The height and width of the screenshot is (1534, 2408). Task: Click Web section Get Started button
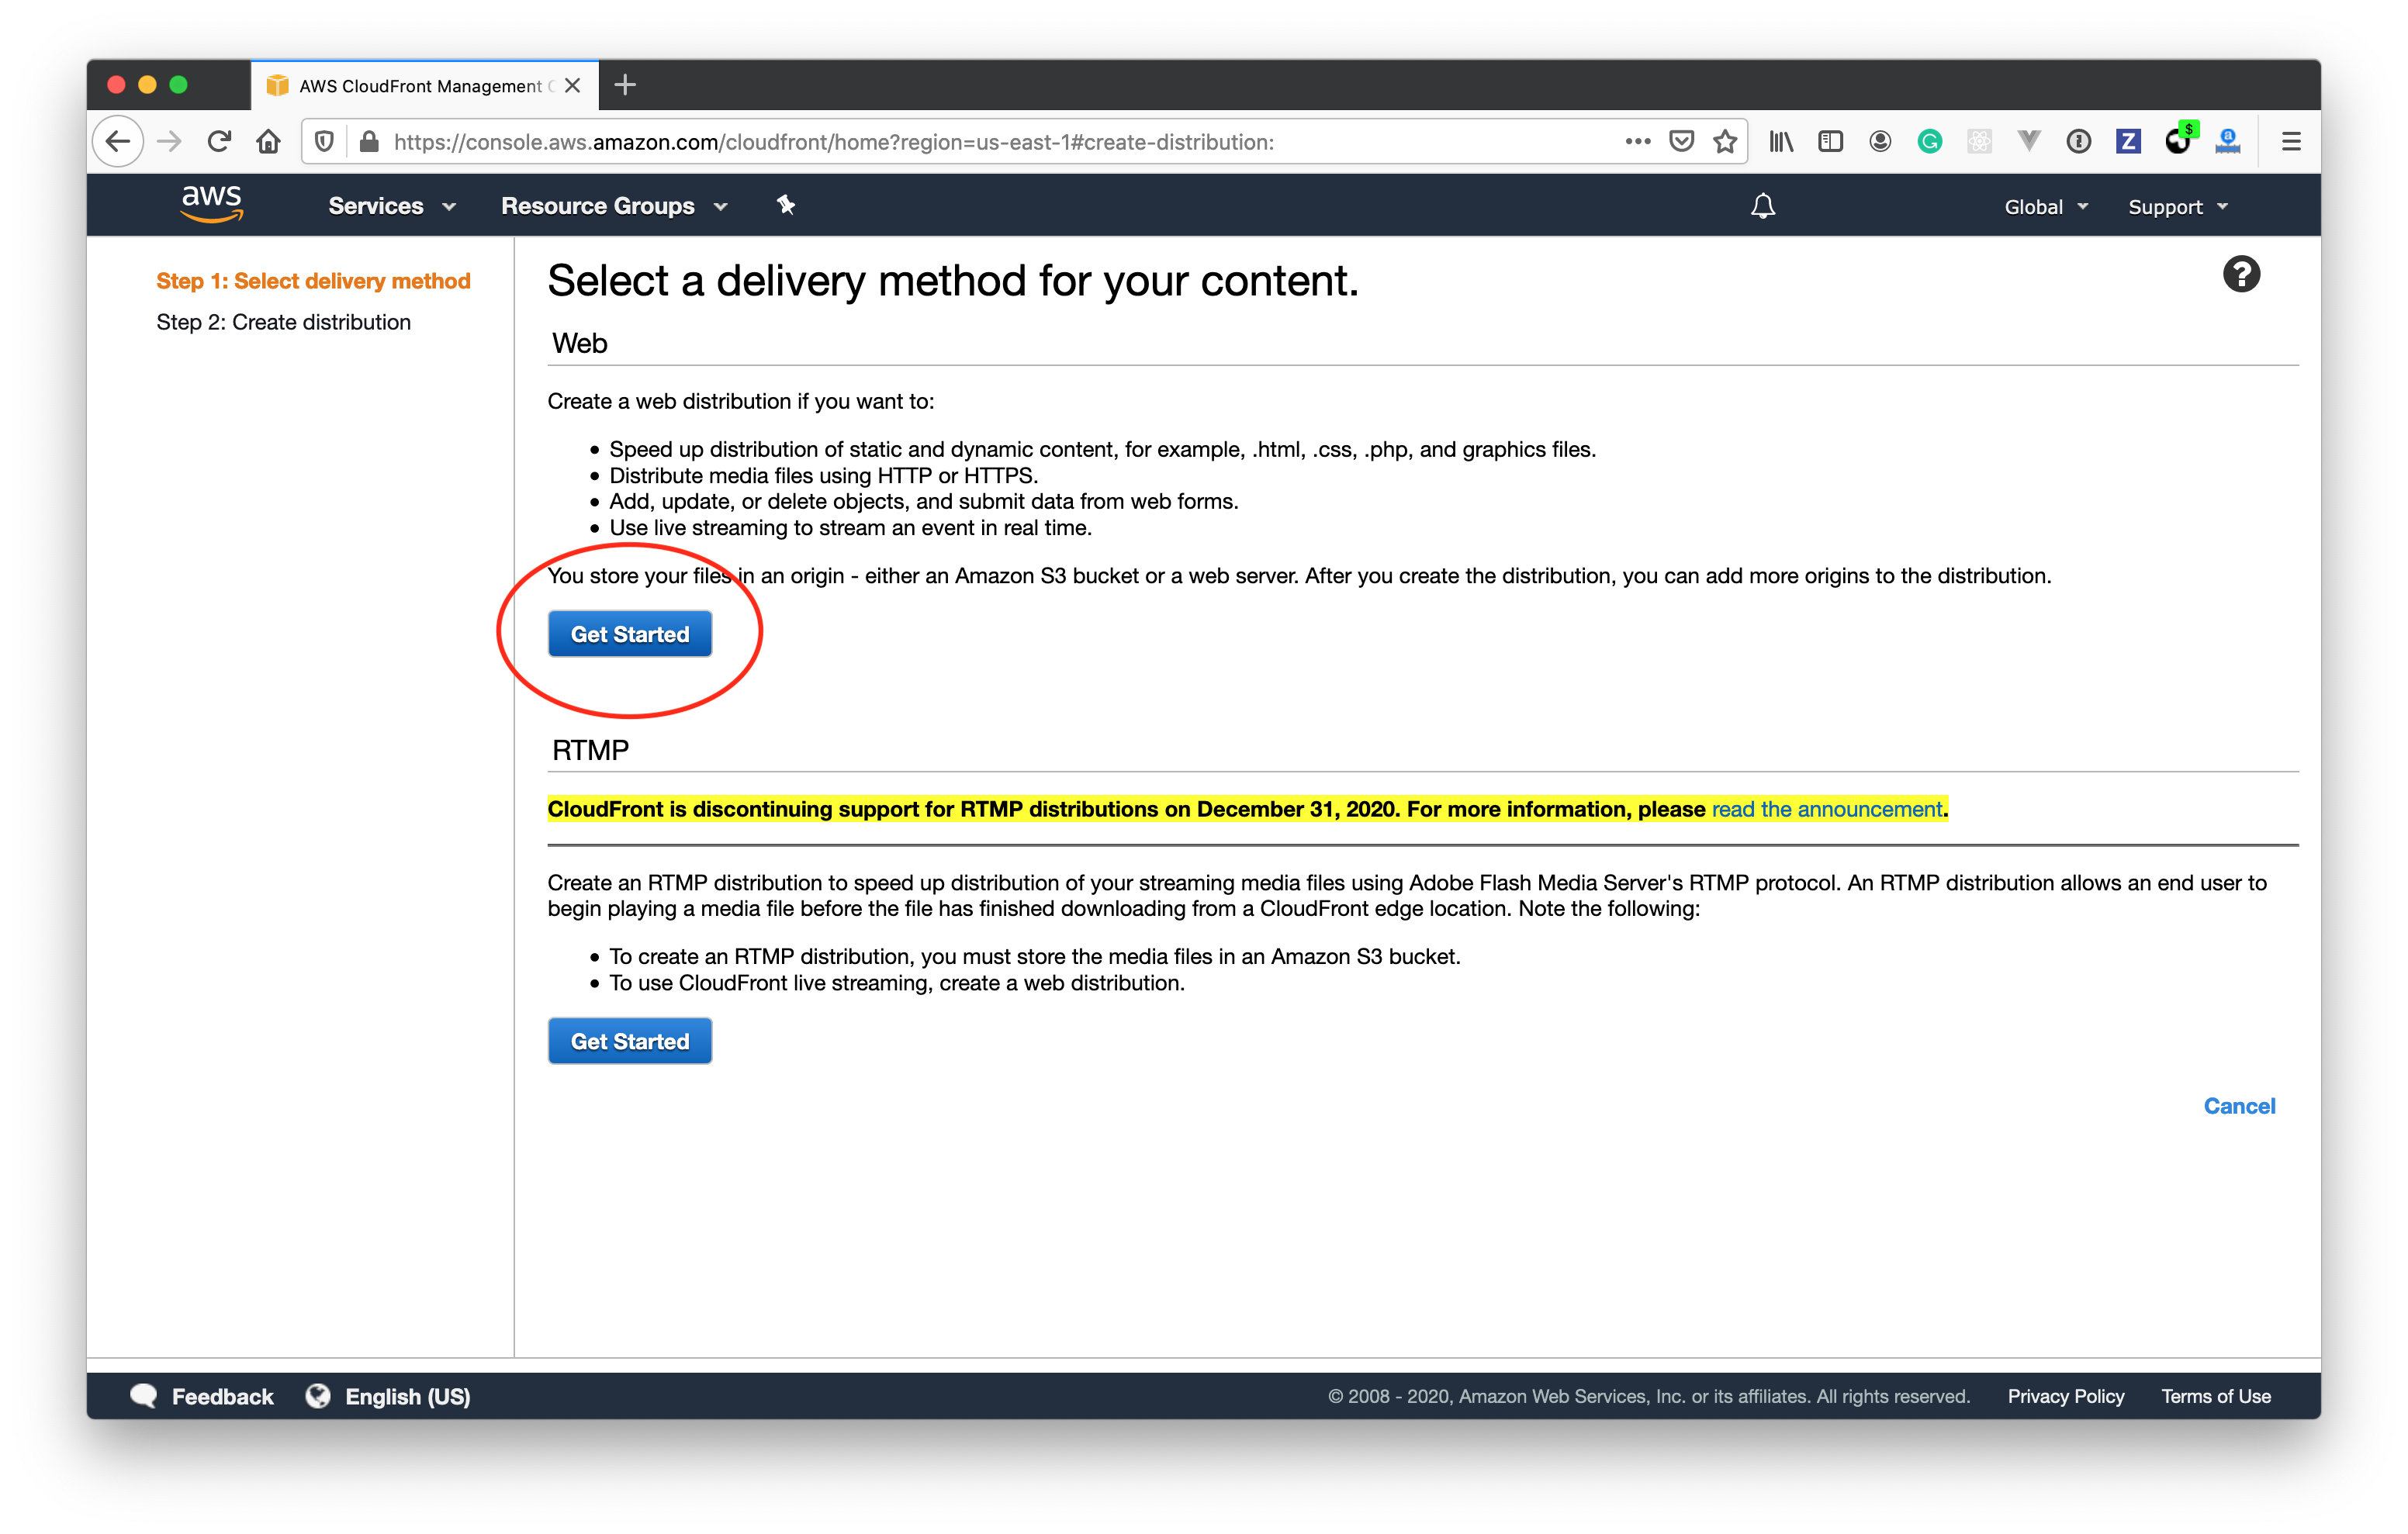click(630, 634)
